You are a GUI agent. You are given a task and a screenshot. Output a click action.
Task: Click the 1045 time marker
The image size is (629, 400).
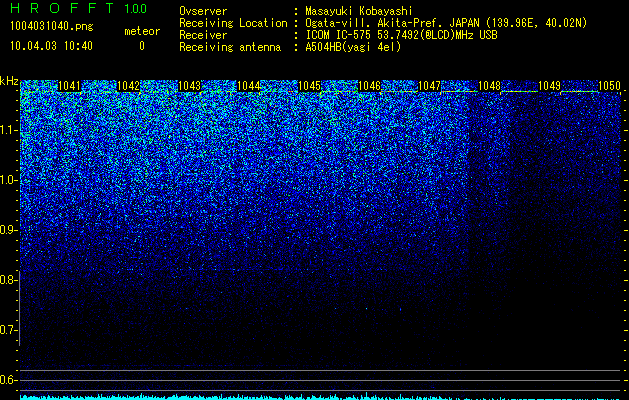tap(309, 86)
